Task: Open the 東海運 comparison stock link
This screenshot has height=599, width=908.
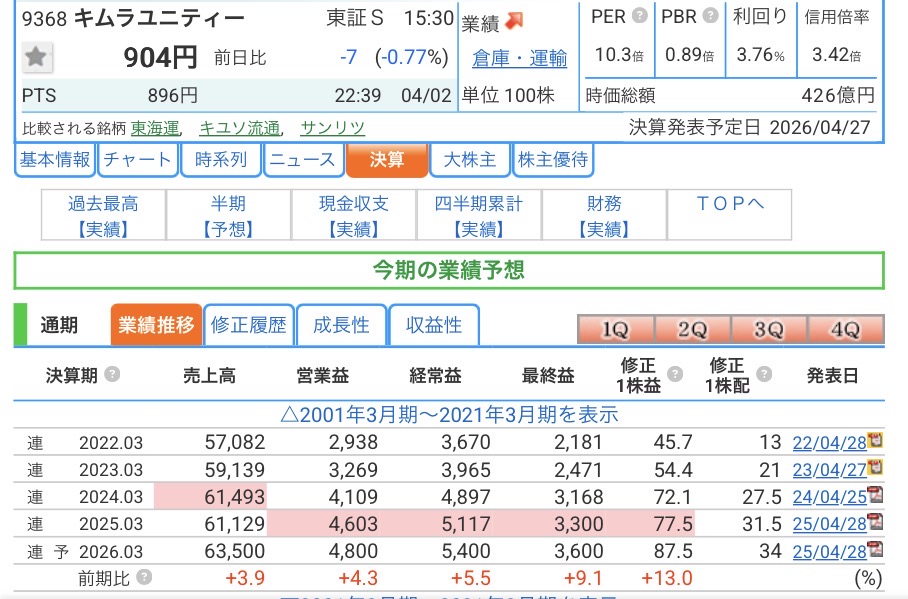Action: (155, 128)
